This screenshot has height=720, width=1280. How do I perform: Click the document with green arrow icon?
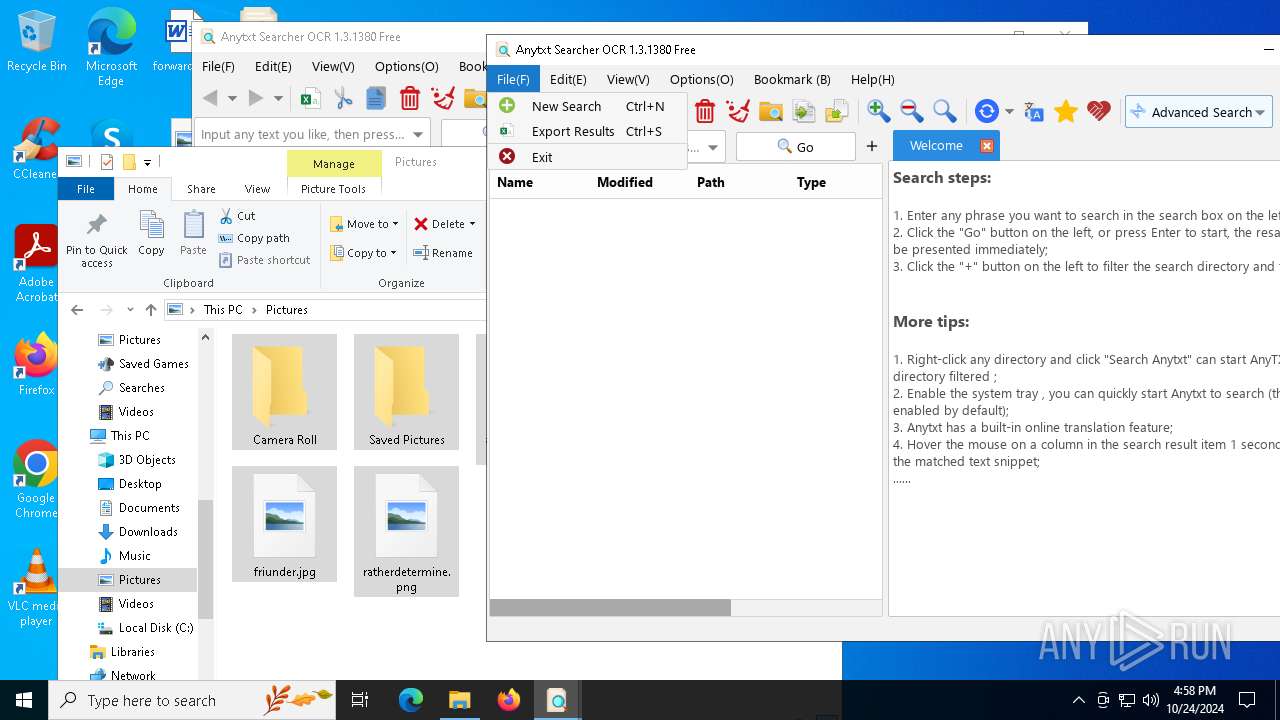[x=804, y=111]
